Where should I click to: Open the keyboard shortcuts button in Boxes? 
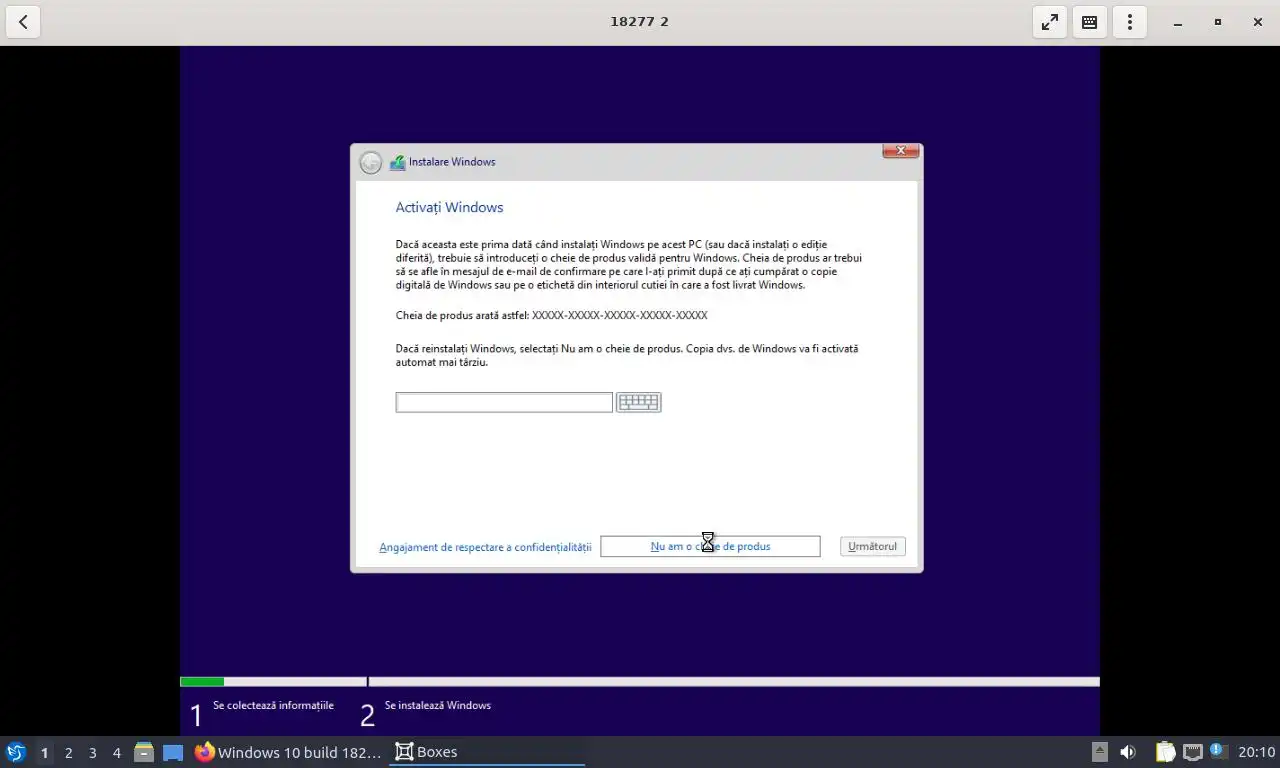(x=1090, y=22)
